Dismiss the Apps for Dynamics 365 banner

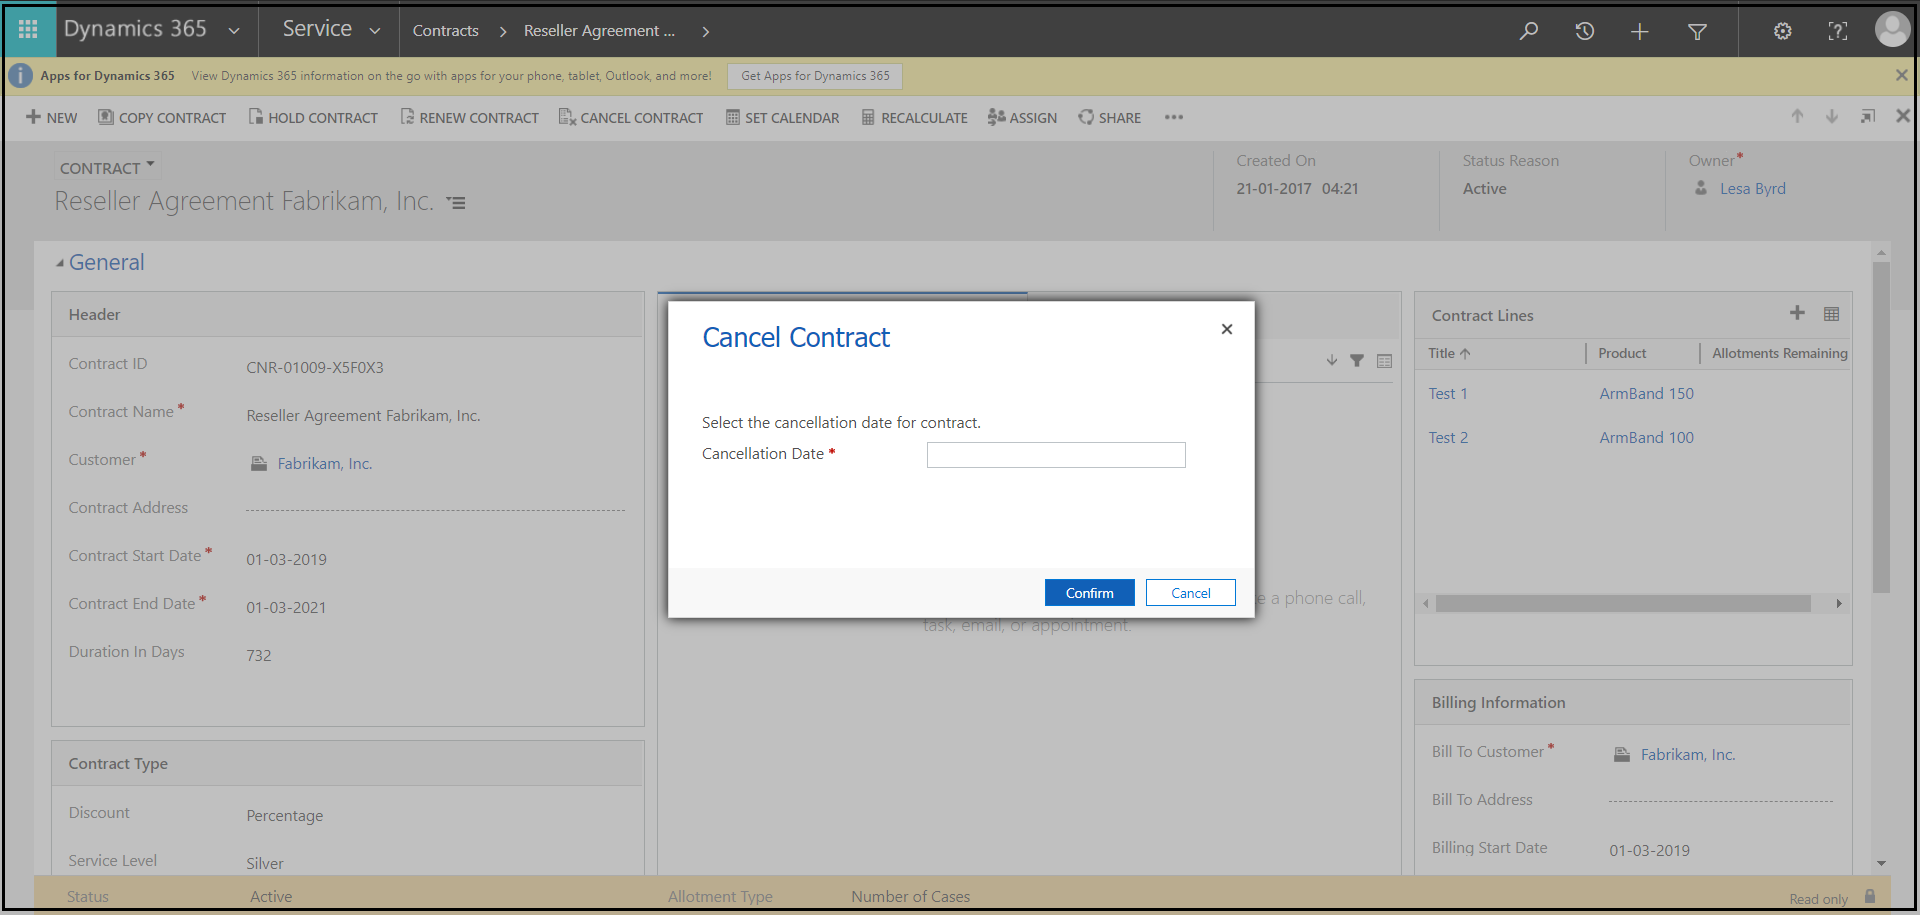tap(1901, 75)
